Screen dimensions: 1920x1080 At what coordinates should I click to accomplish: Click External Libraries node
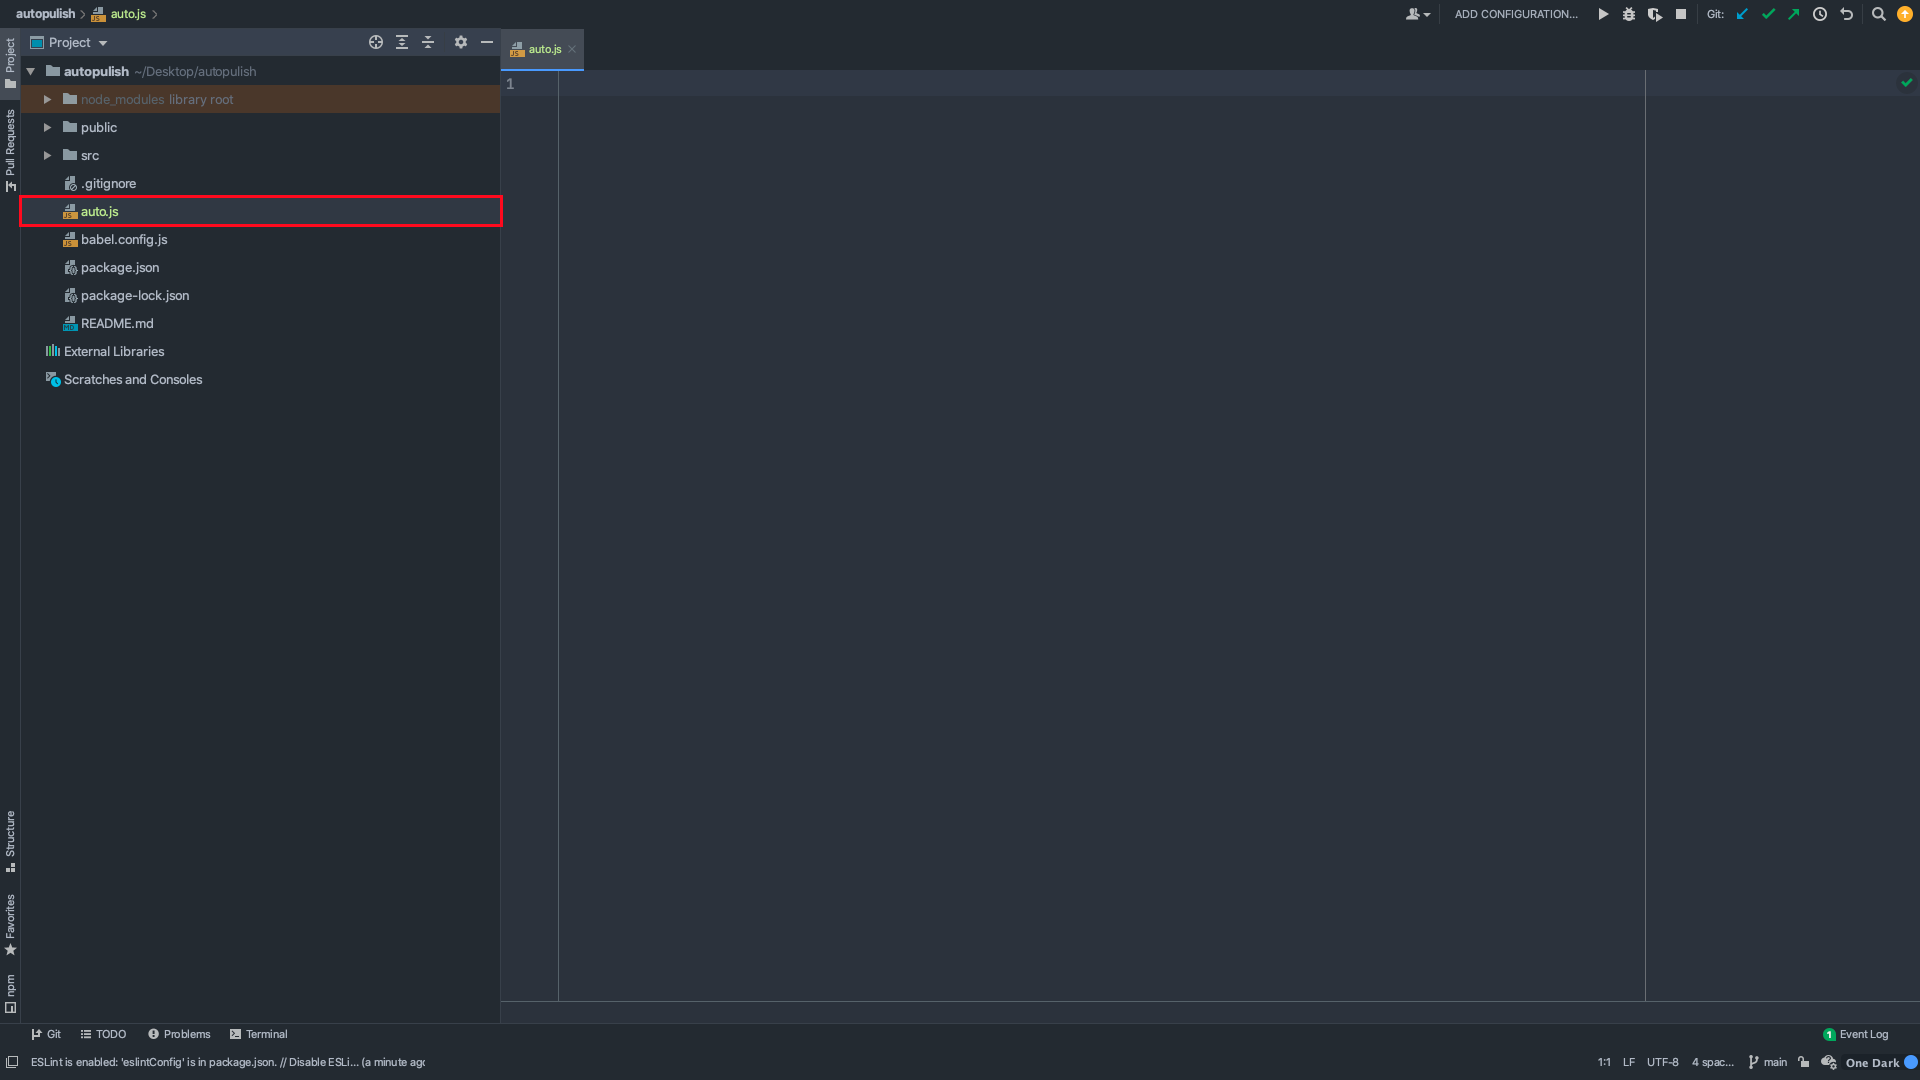pyautogui.click(x=260, y=351)
